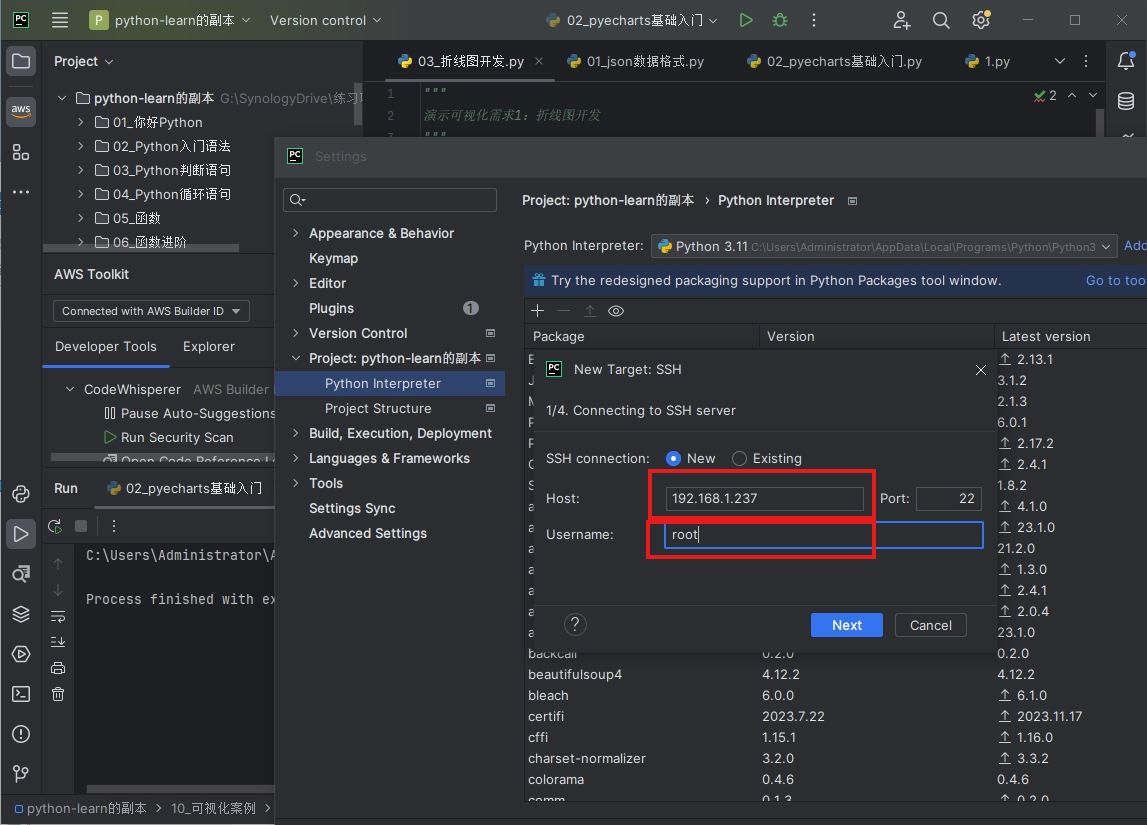
Task: Open the Database tool window icon
Action: coord(1126,101)
